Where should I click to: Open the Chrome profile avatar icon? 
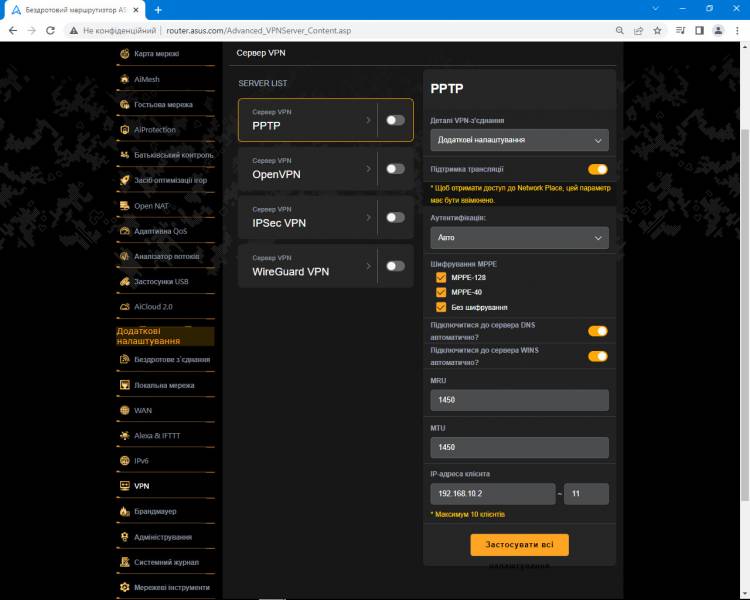pyautogui.click(x=718, y=31)
